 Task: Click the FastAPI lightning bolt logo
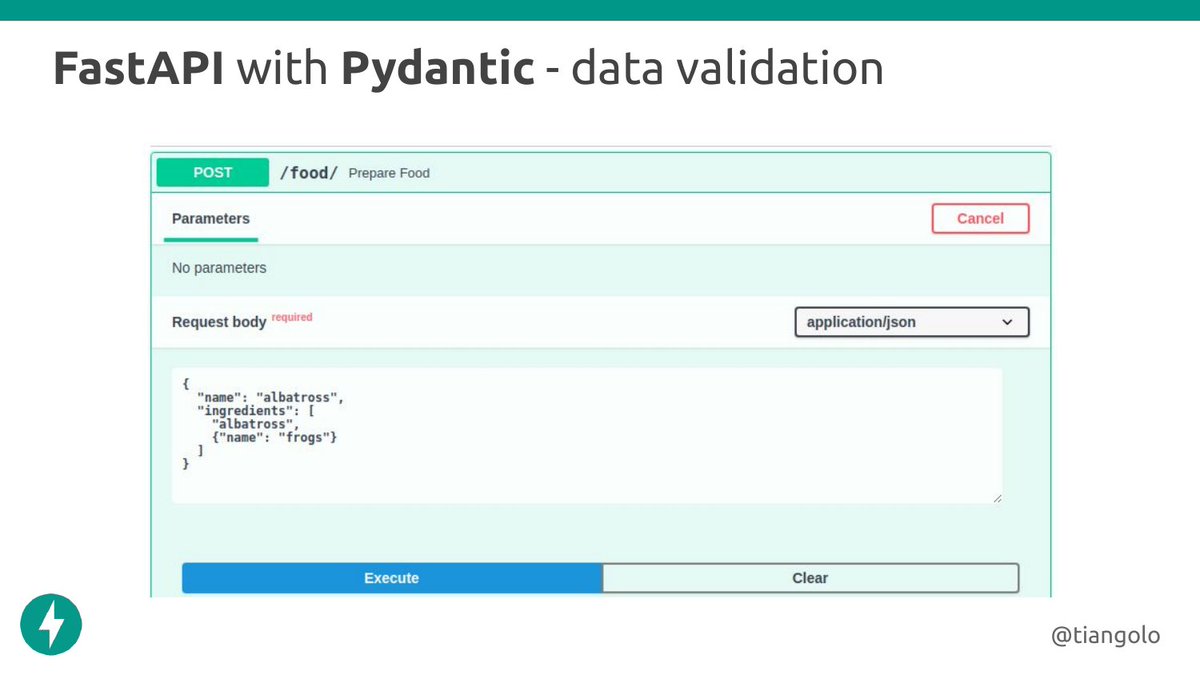pos(51,625)
